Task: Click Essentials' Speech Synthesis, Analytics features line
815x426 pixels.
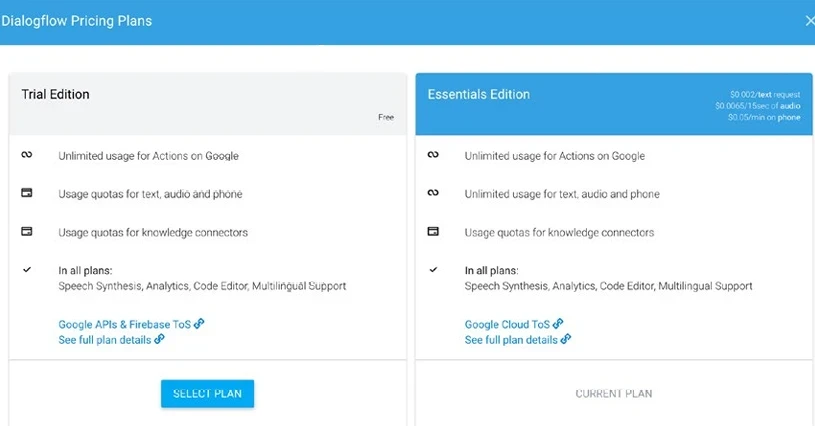Action: click(609, 286)
